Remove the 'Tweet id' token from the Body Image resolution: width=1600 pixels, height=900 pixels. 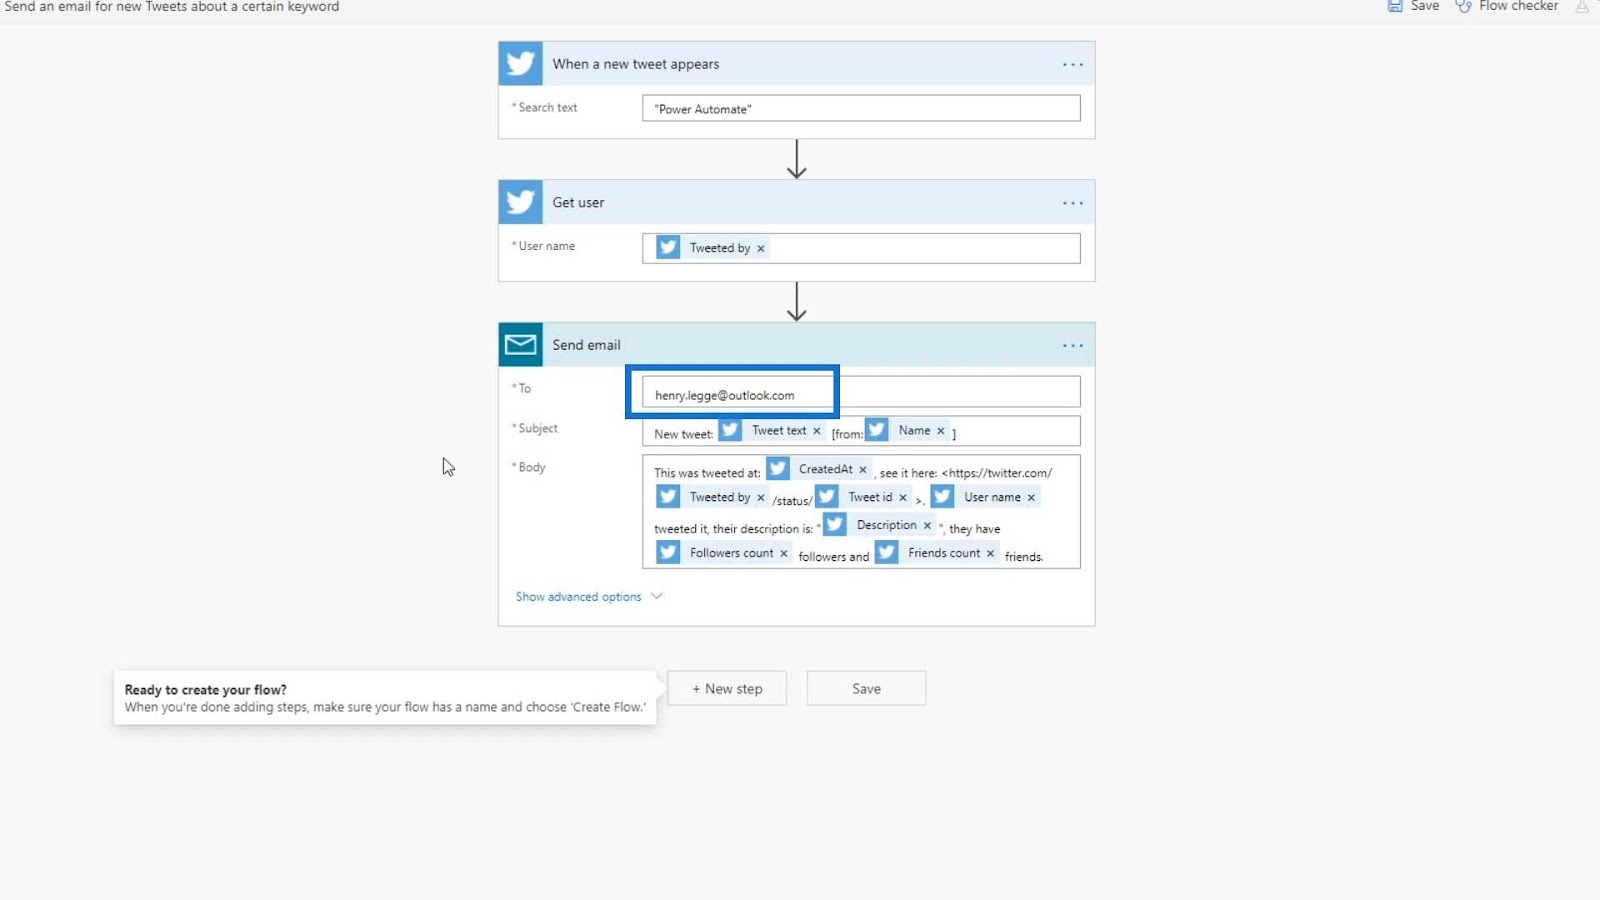coord(903,498)
